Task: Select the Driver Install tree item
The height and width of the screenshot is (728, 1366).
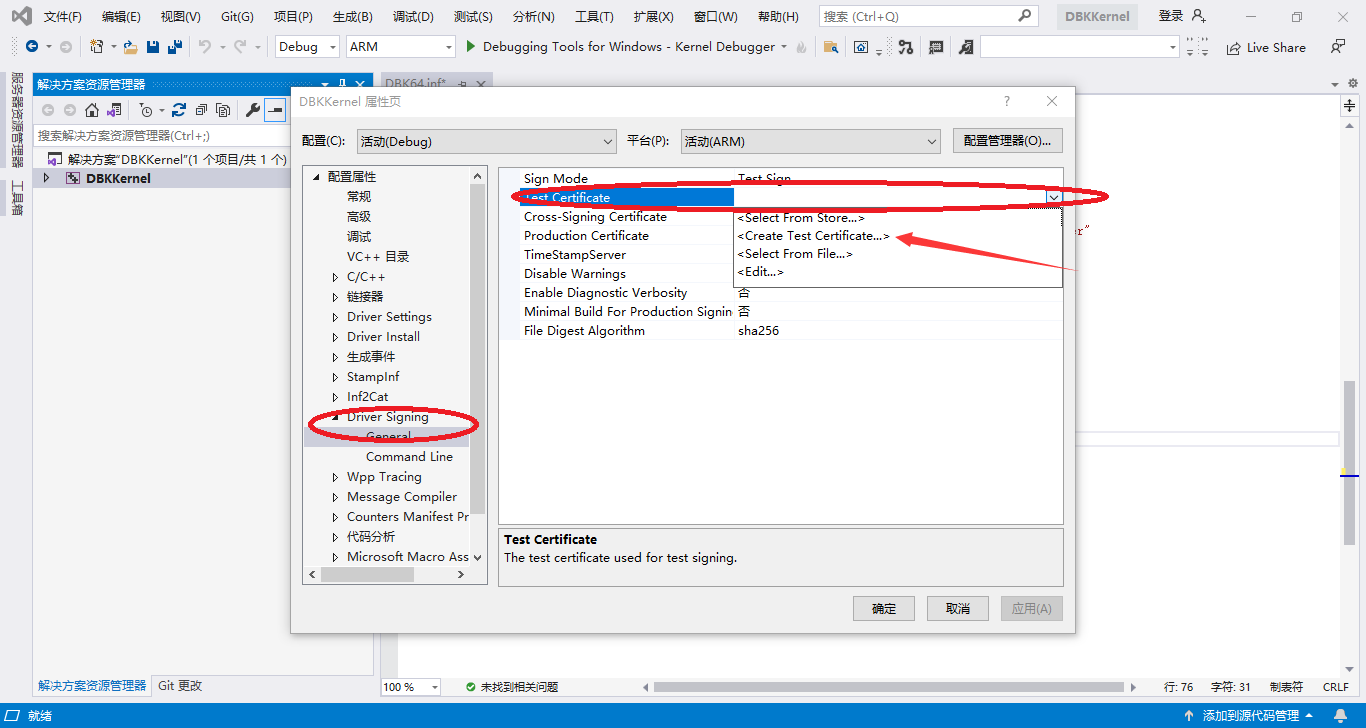Action: click(383, 337)
